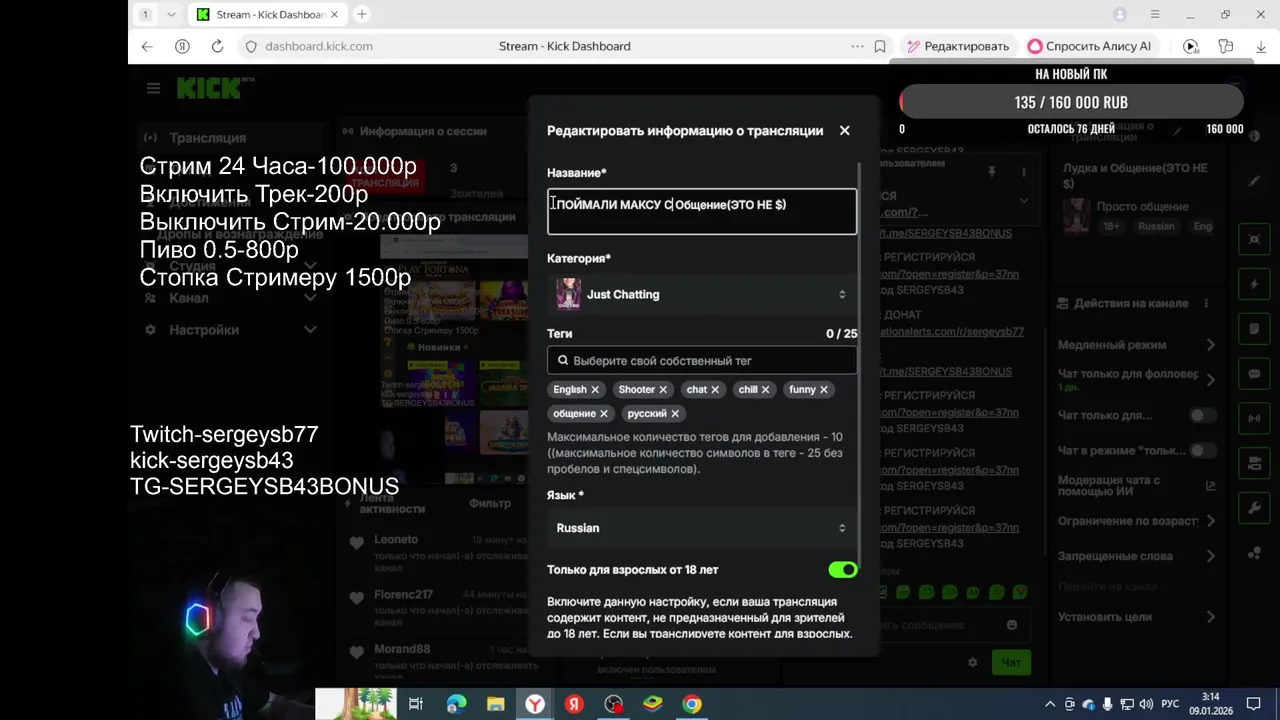Open Запрещенные слова settings
The width and height of the screenshot is (1280, 720).
1137,556
